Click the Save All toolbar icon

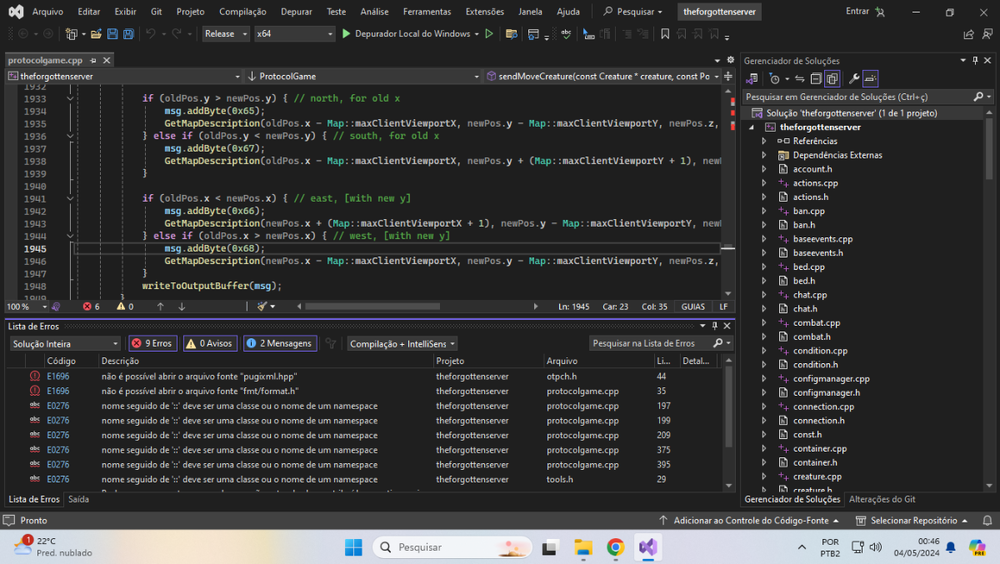point(129,34)
